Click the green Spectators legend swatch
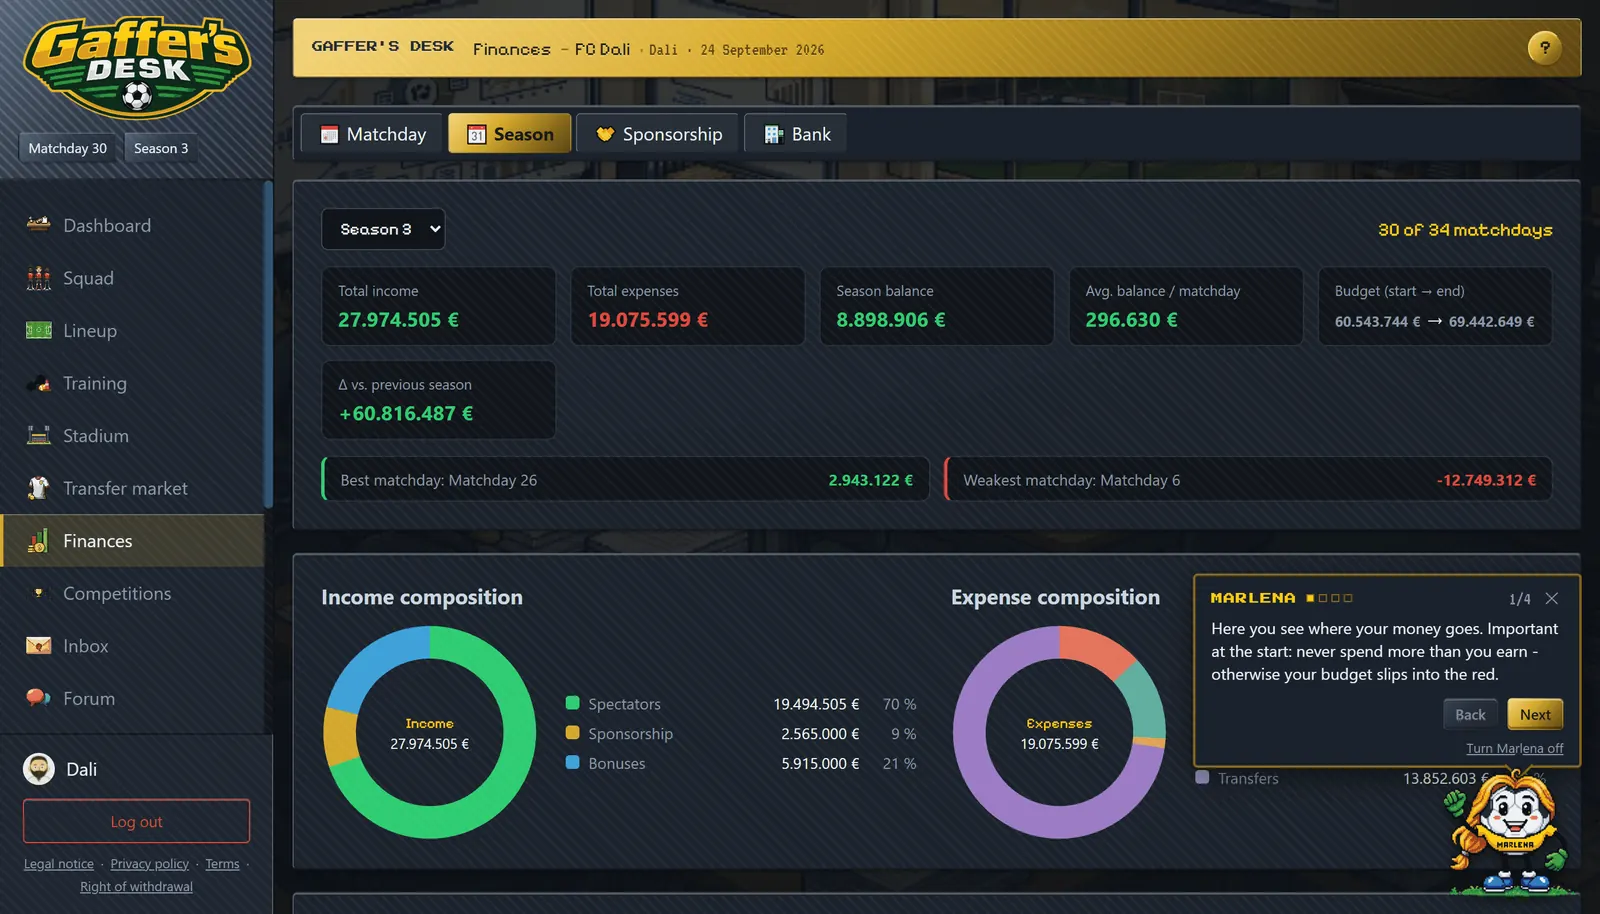The height and width of the screenshot is (914, 1600). 572,703
